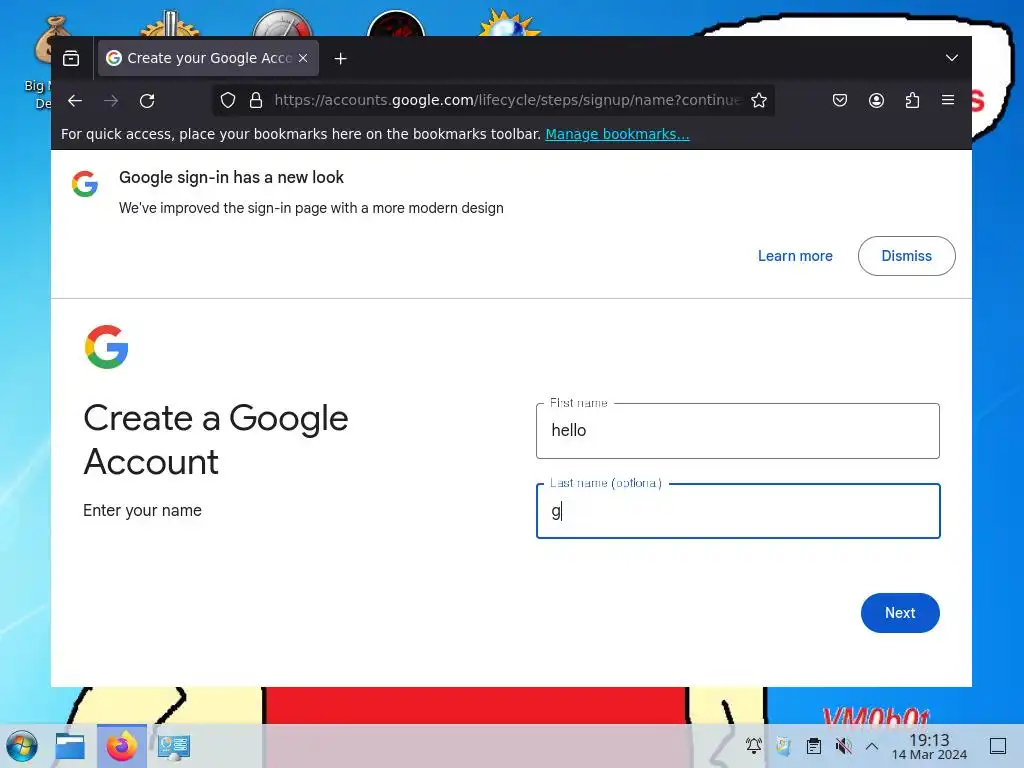Open the start menu orb
The height and width of the screenshot is (768, 1024).
point(22,746)
